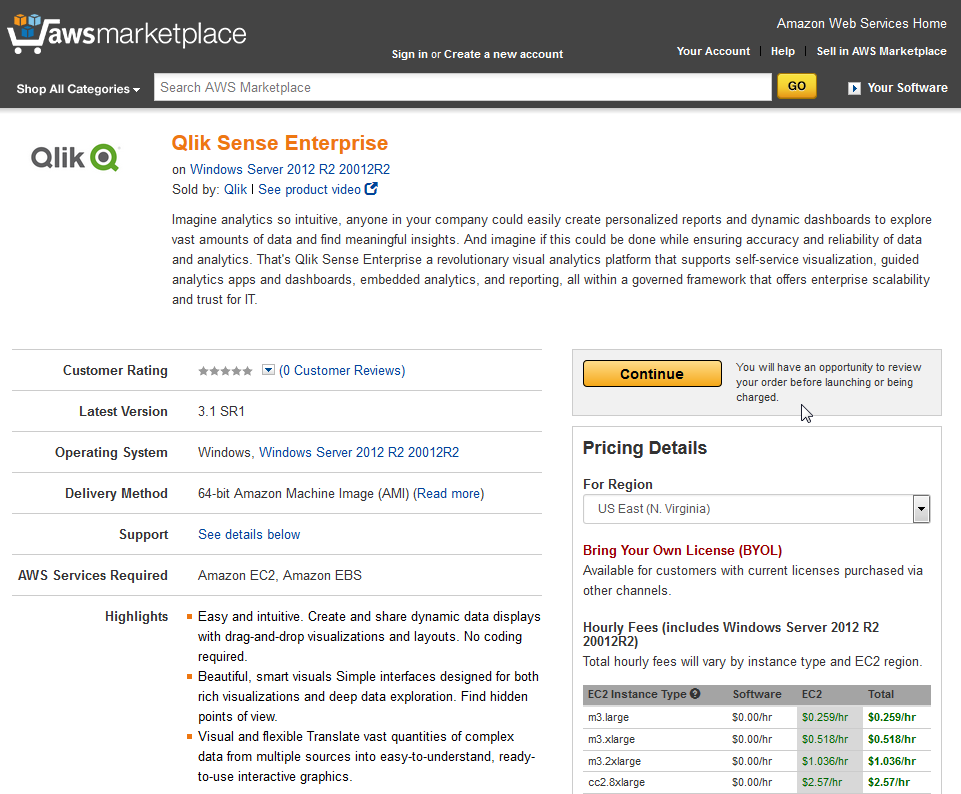Open the external link icon beside product video
This screenshot has height=794, width=961.
pos(371,189)
